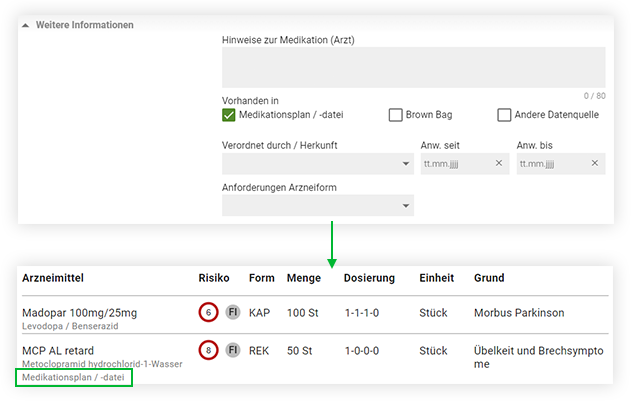The height and width of the screenshot is (408, 636).
Task: Clear the Anw. bis date field
Action: tap(594, 164)
